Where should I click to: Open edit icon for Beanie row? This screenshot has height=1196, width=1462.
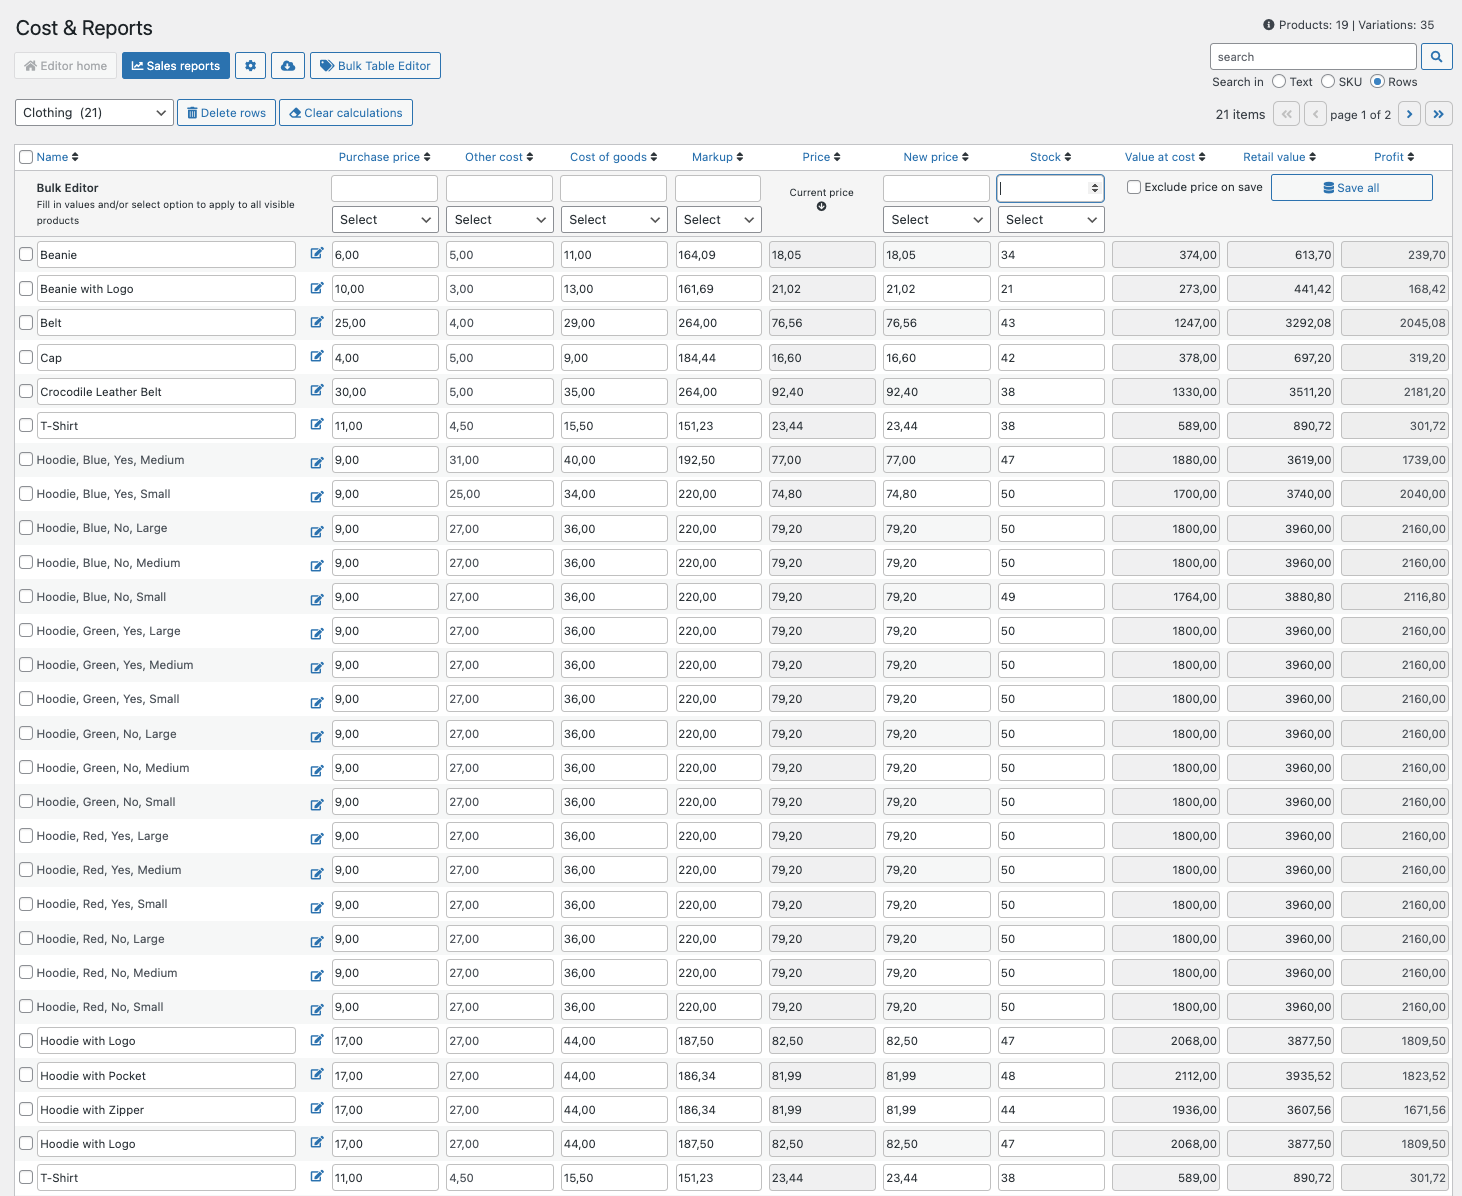(x=317, y=254)
